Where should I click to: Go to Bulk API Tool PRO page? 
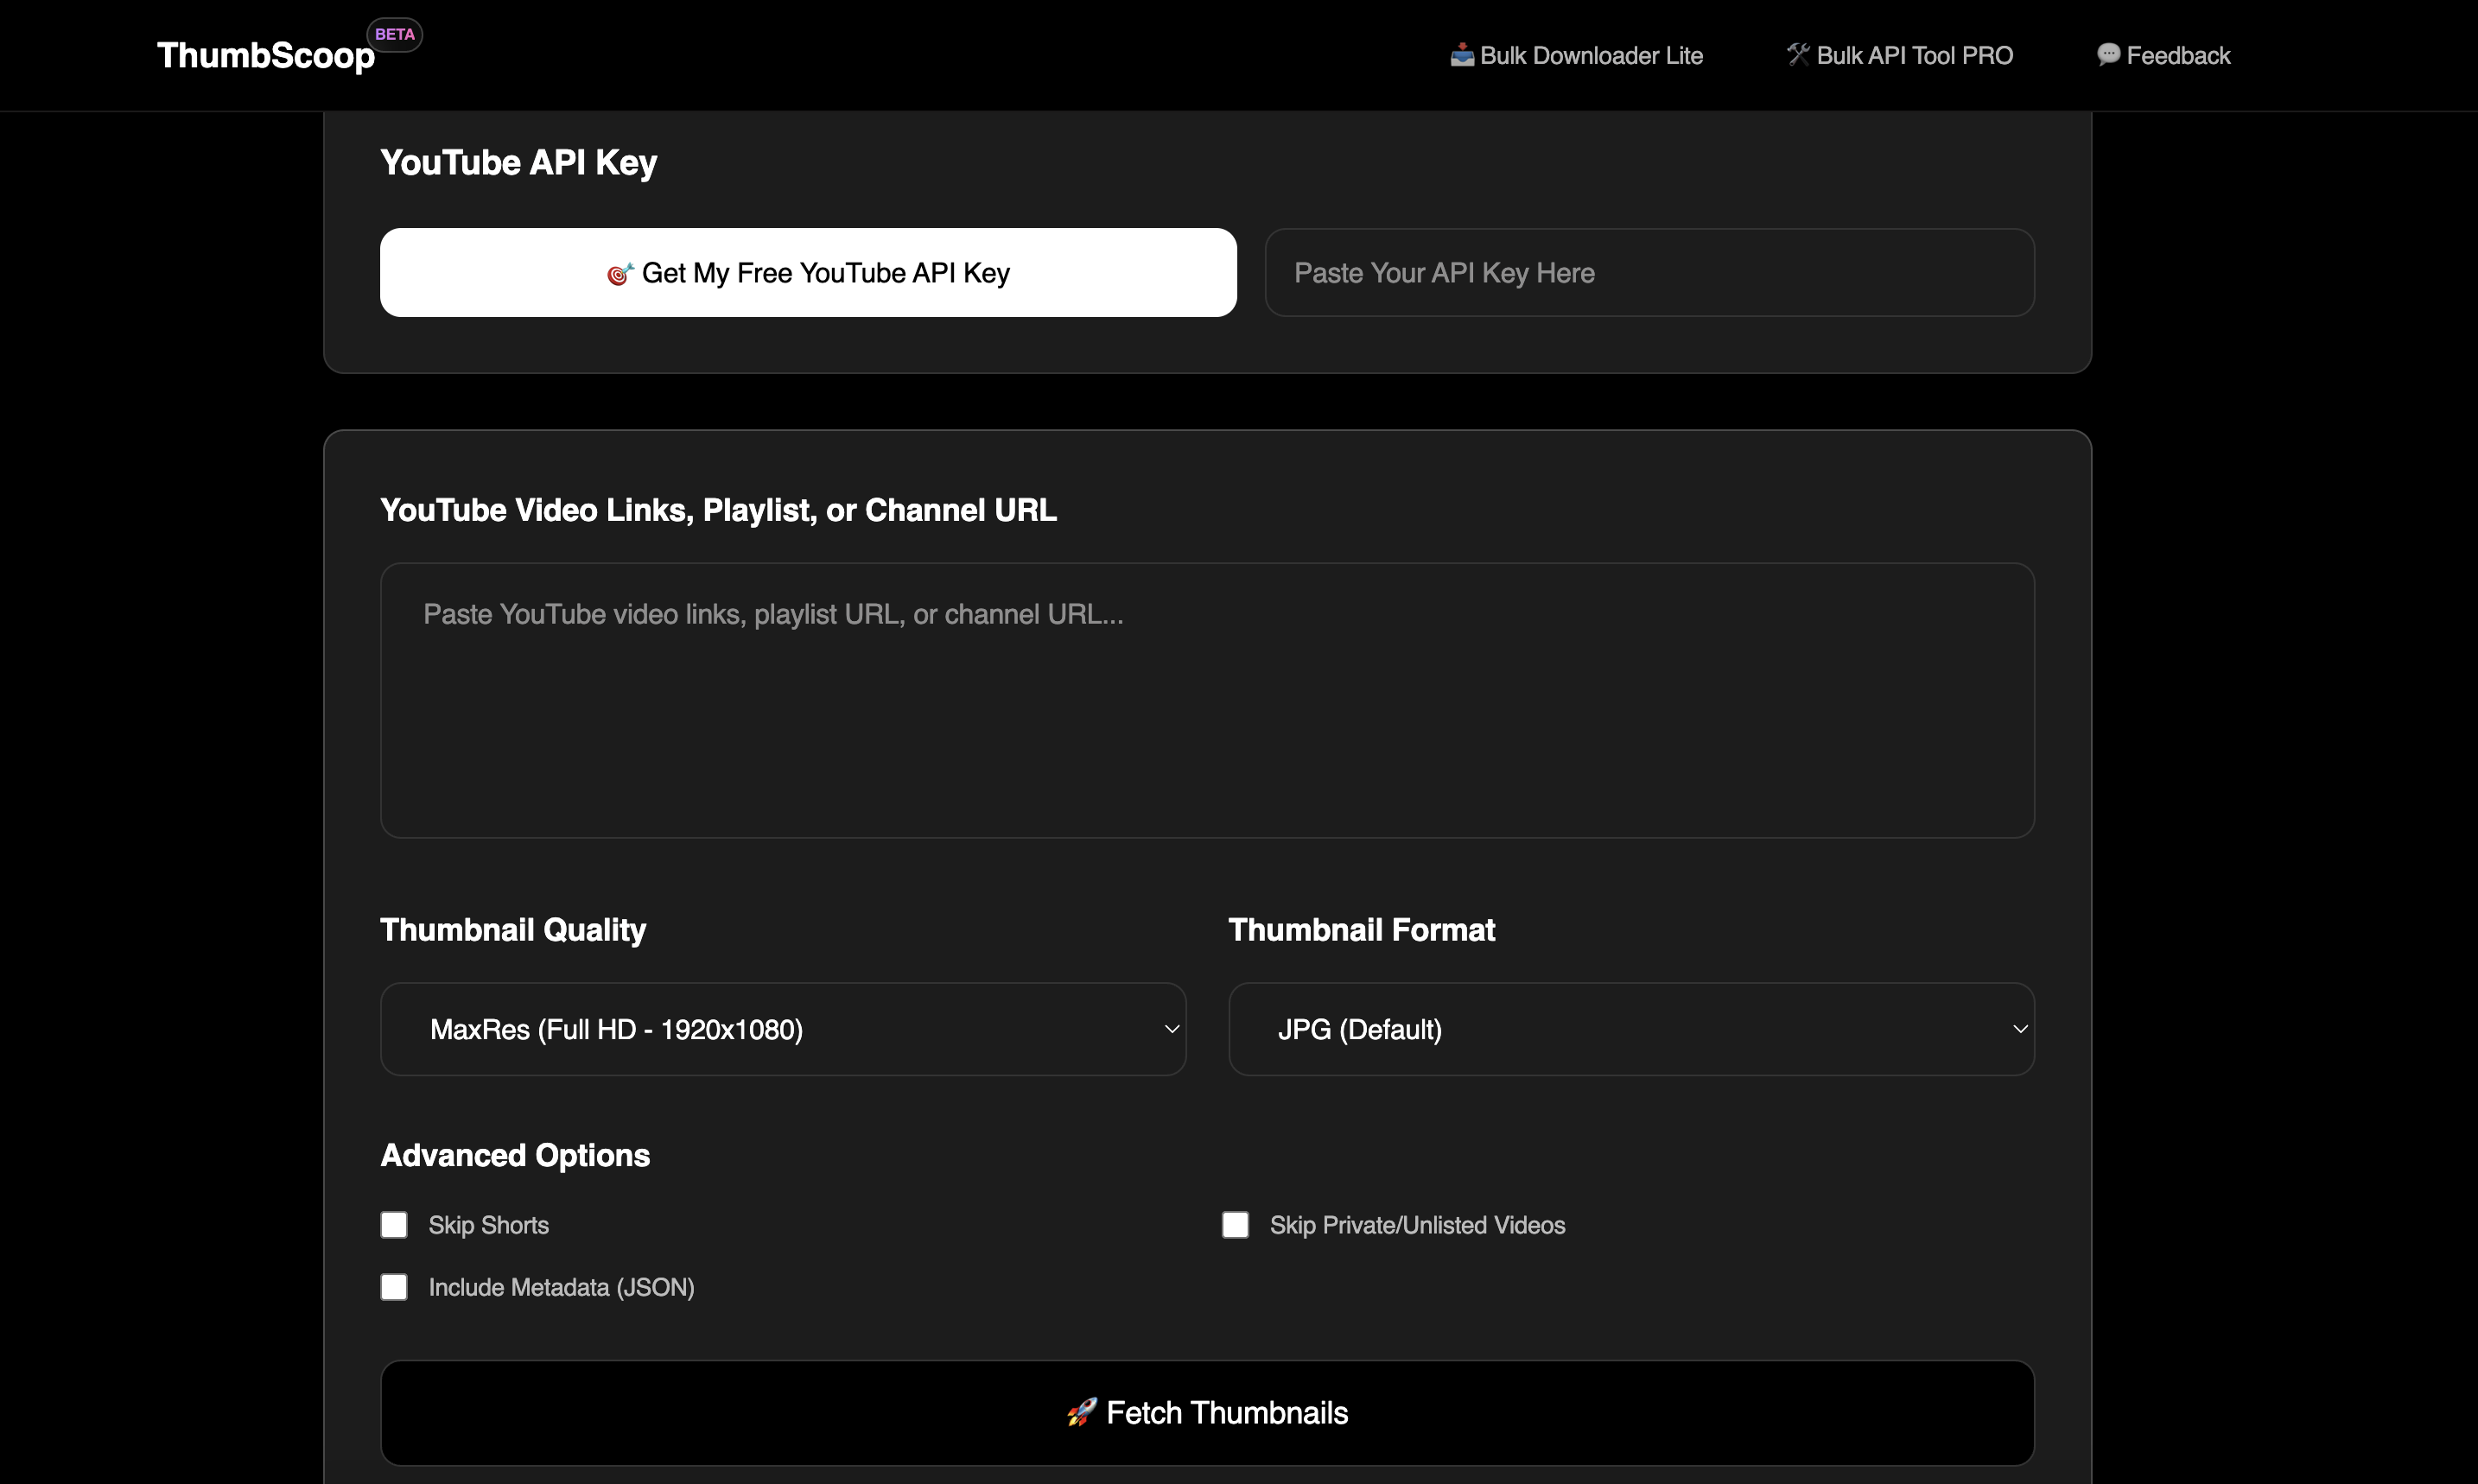pyautogui.click(x=1914, y=56)
